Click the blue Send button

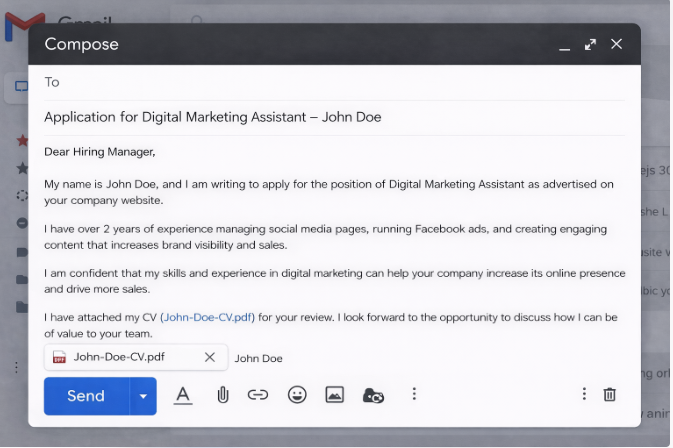tap(86, 396)
